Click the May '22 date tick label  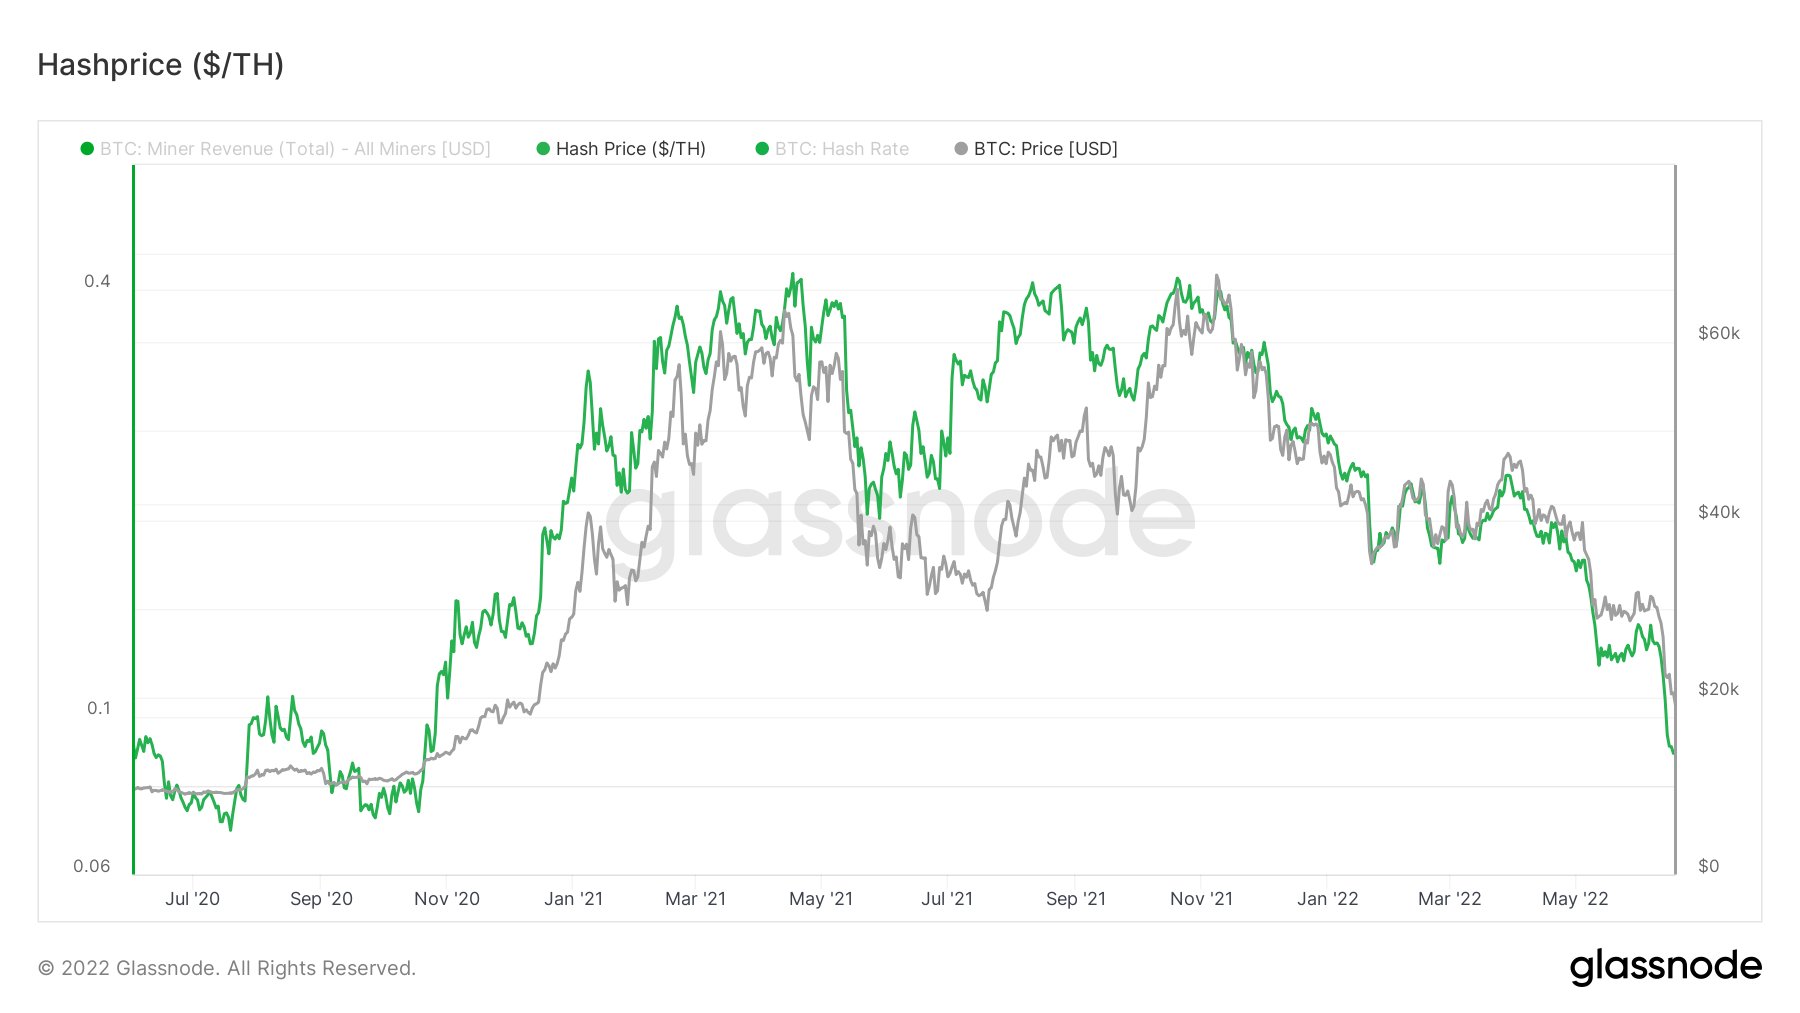(1574, 899)
